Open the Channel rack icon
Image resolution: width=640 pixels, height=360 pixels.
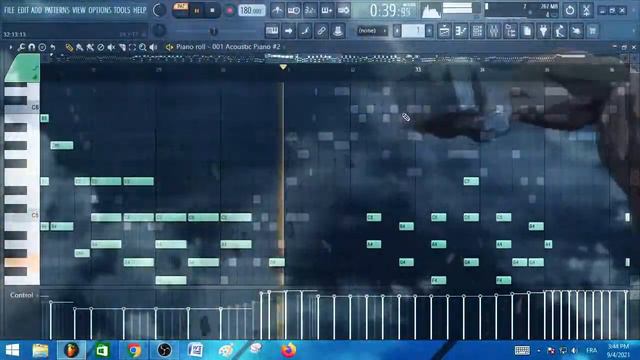[x=477, y=31]
